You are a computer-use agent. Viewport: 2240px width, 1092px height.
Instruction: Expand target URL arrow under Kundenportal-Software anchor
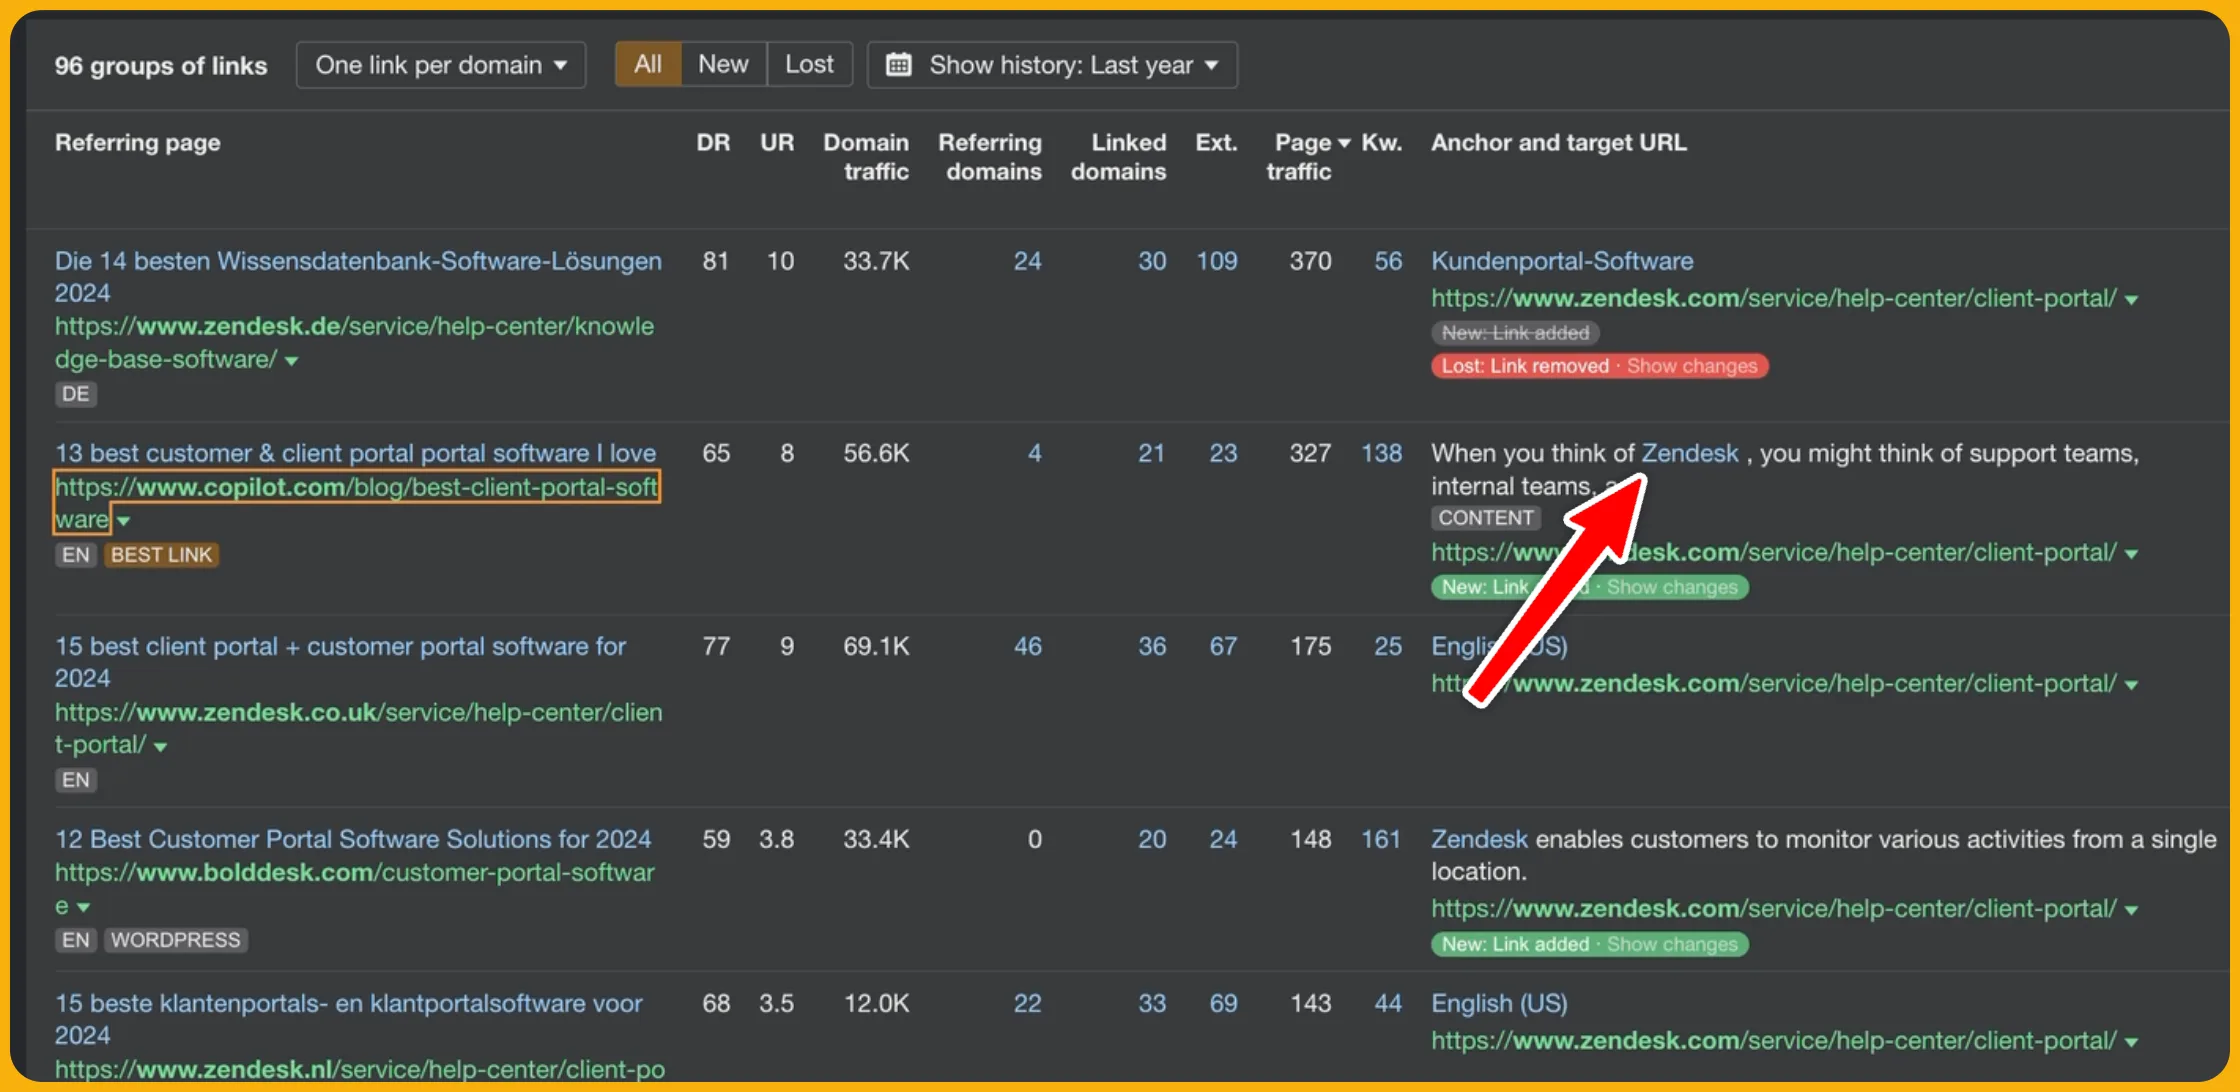(x=2131, y=300)
